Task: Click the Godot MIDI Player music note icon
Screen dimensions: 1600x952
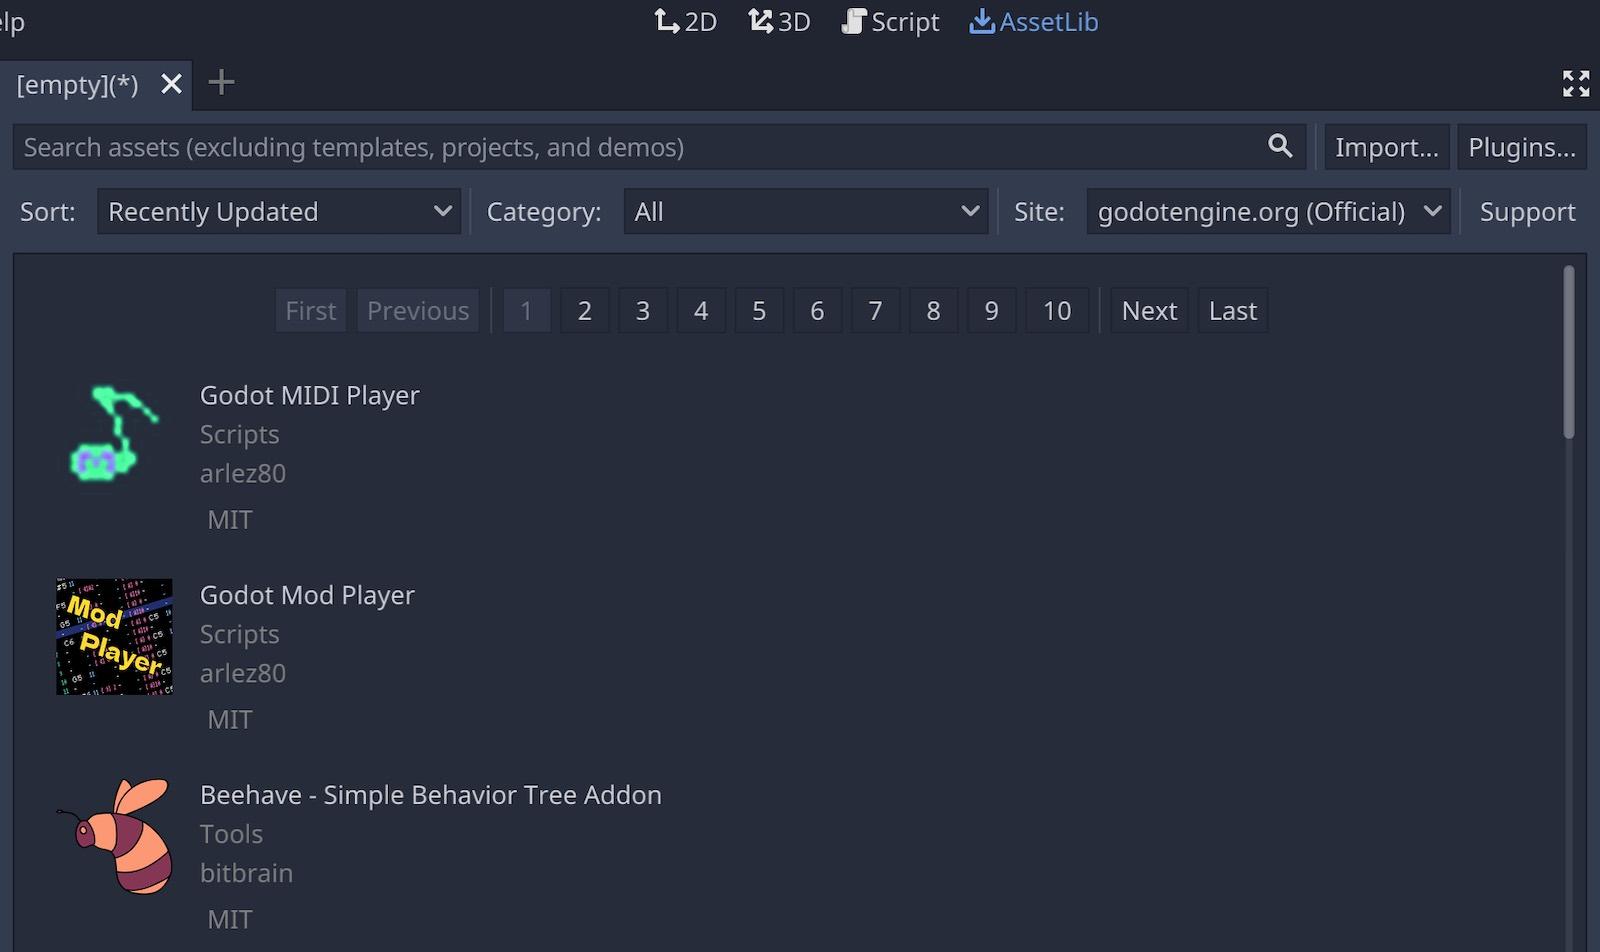Action: [x=114, y=435]
